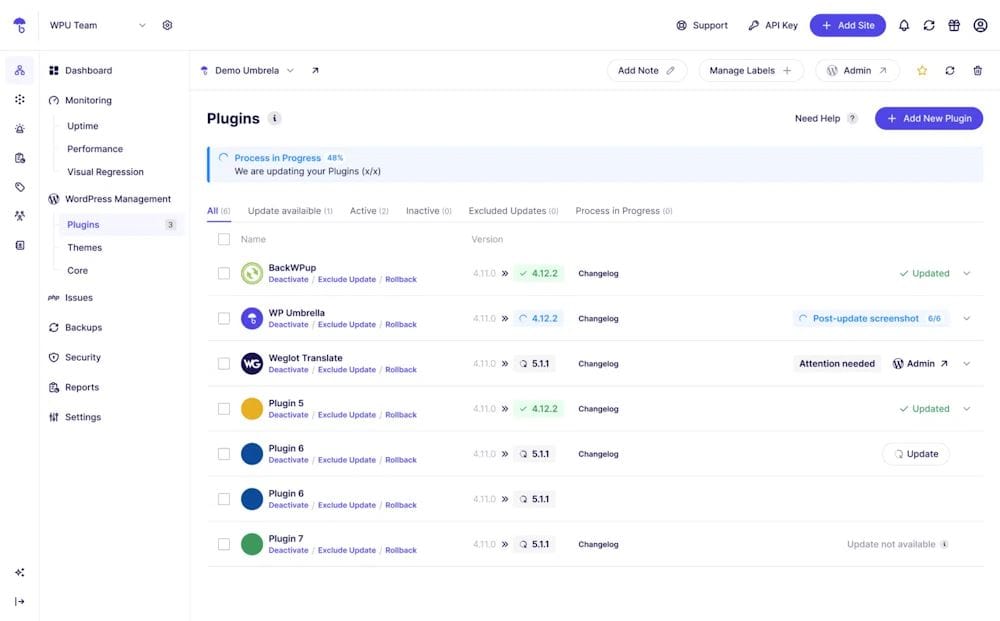Switch to the Update available tab
This screenshot has height=621, width=1000.
click(290, 211)
